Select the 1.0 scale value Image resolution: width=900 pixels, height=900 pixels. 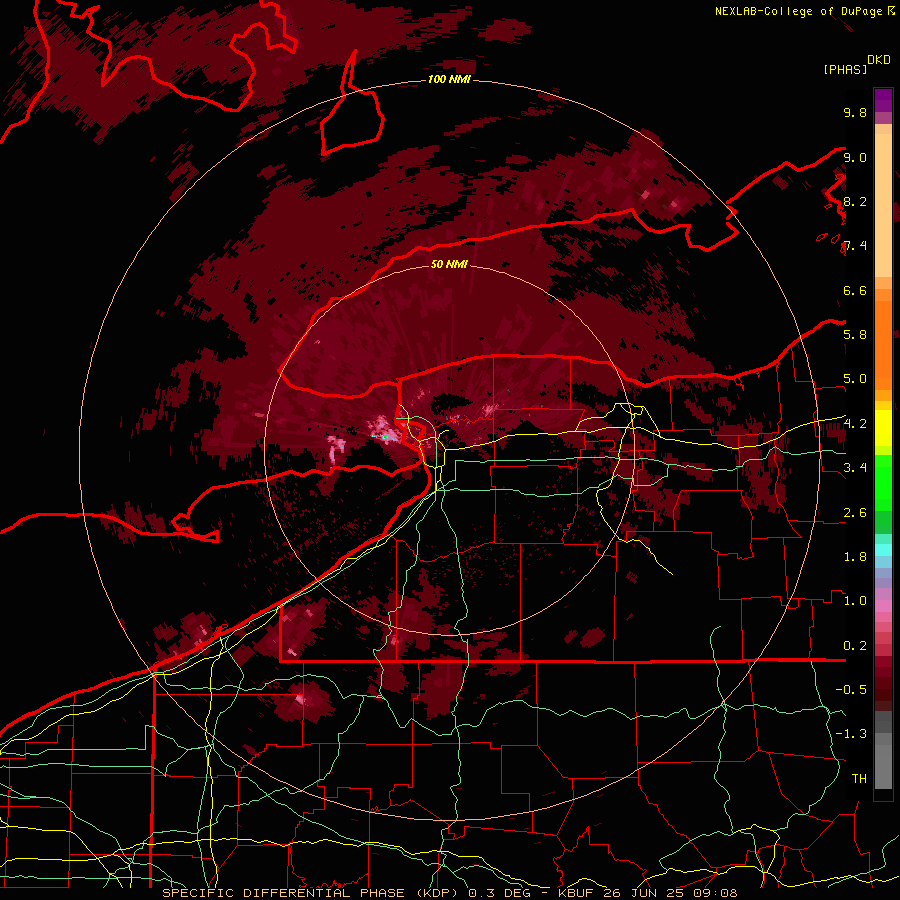pos(855,600)
